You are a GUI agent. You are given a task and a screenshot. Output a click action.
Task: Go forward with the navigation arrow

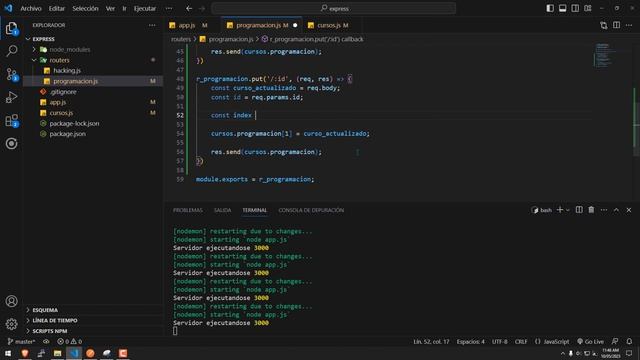(202, 8)
